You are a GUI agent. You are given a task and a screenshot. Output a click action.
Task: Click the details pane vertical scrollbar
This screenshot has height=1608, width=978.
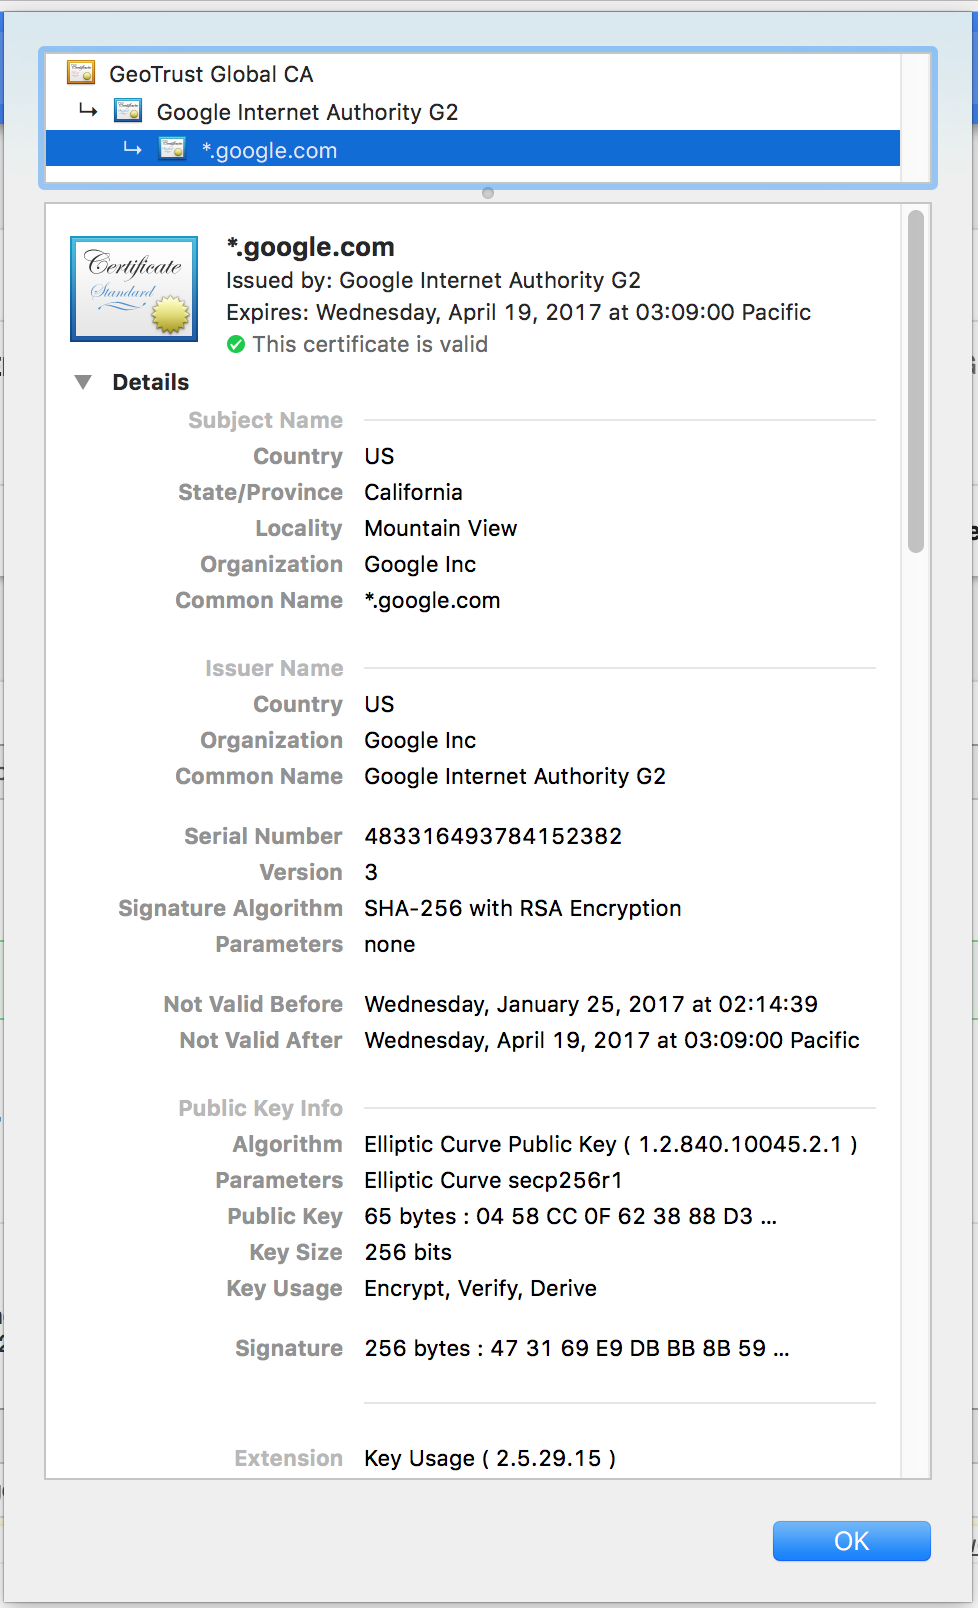tap(916, 381)
